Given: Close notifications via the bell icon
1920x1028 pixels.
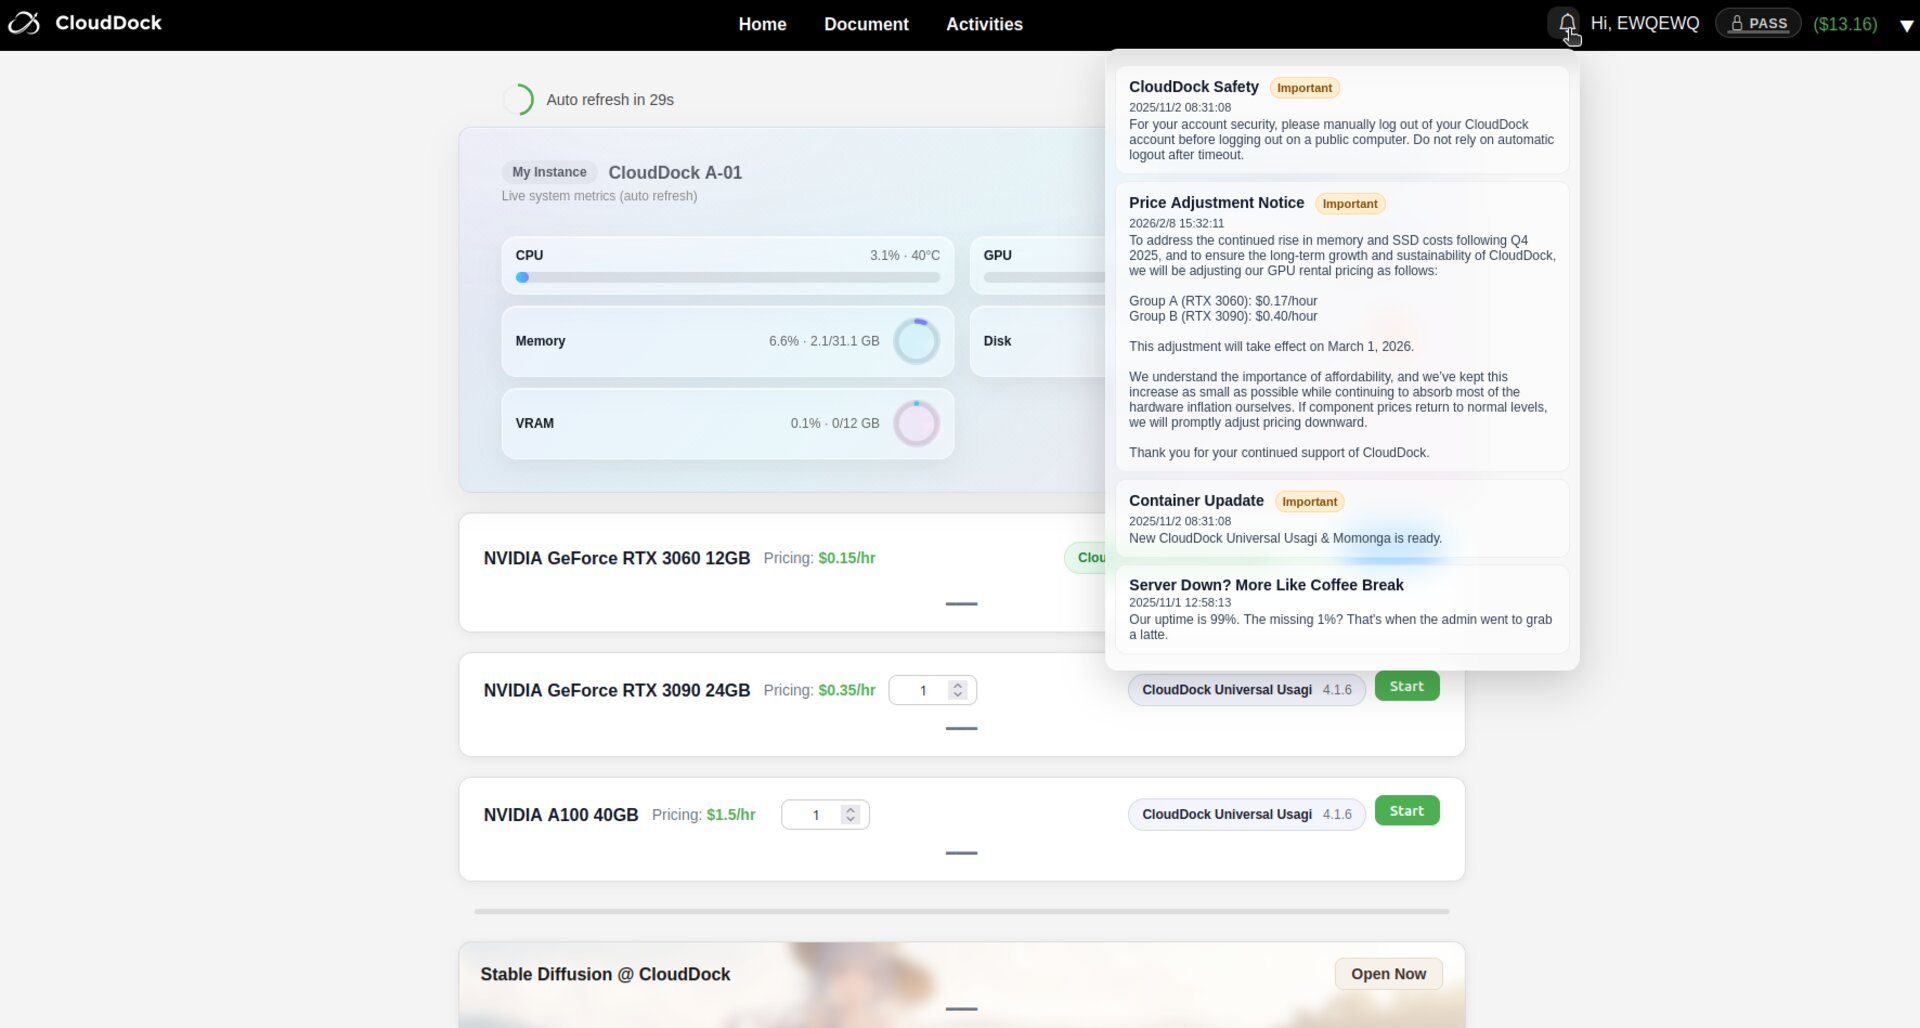Looking at the screenshot, I should [1566, 24].
